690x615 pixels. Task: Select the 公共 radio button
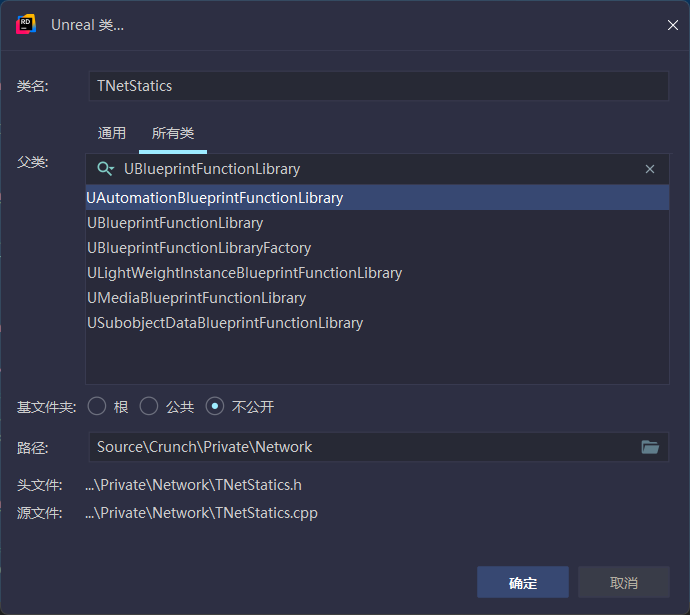pos(149,406)
